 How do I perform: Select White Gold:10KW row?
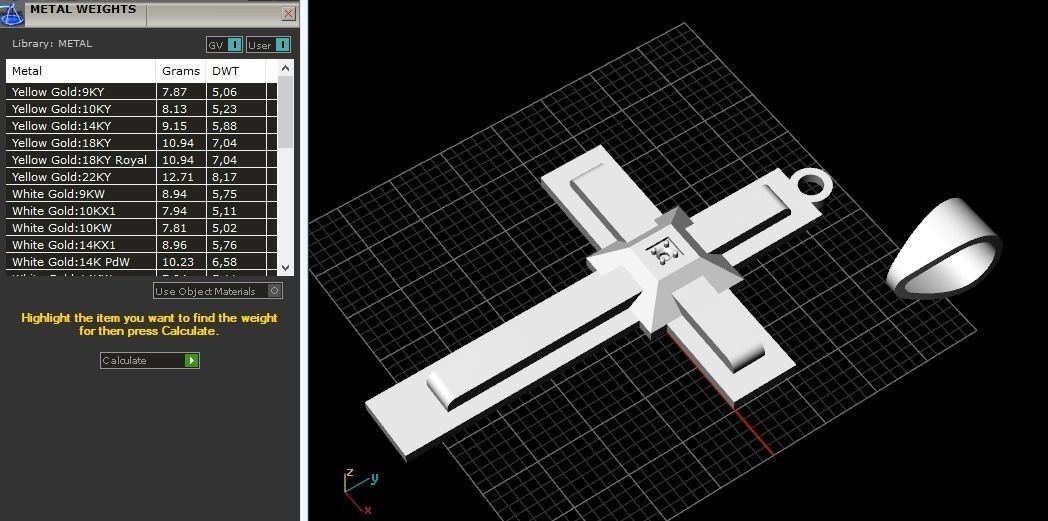pyautogui.click(x=141, y=228)
